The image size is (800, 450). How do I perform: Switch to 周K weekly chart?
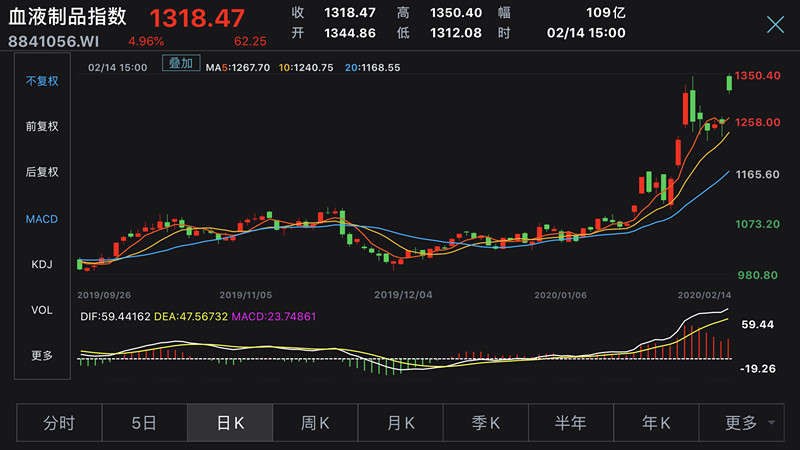pos(315,423)
